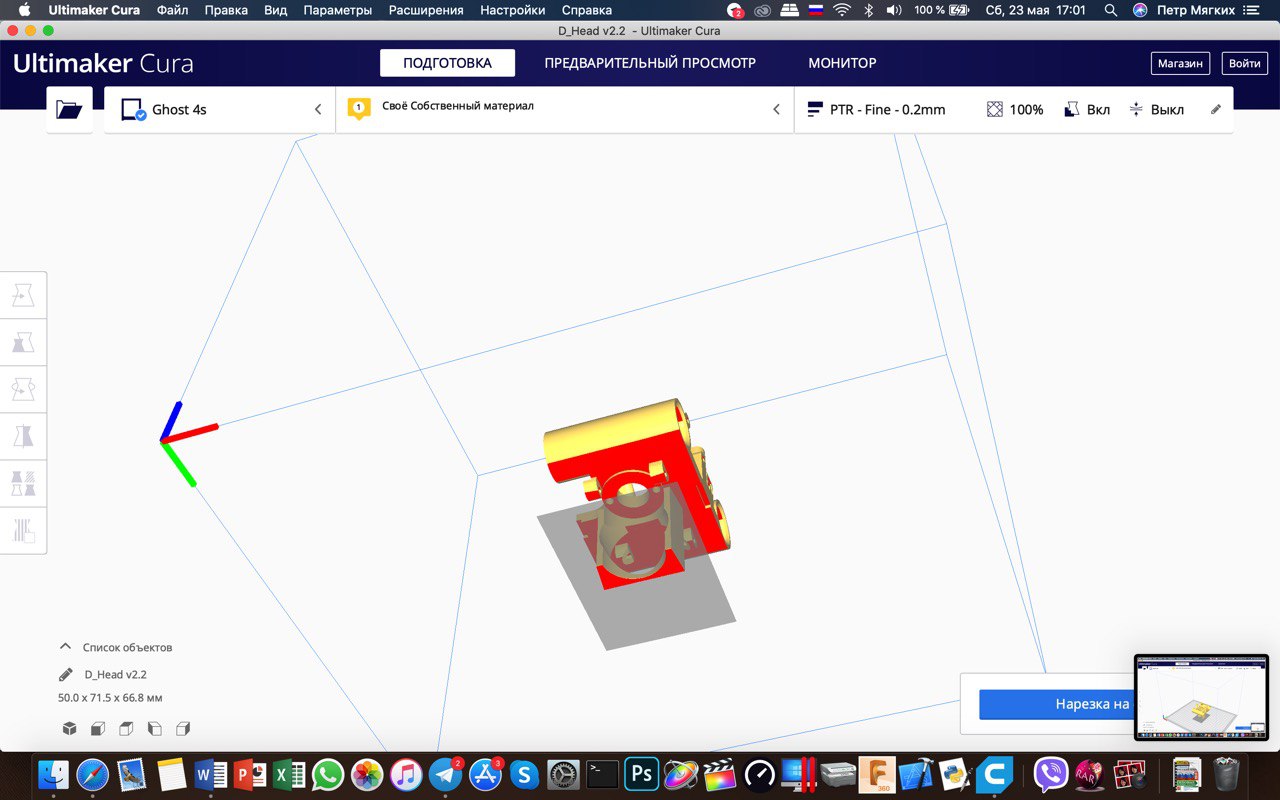Open Spotlight search in menu bar
Image resolution: width=1280 pixels, height=800 pixels.
tap(1111, 10)
